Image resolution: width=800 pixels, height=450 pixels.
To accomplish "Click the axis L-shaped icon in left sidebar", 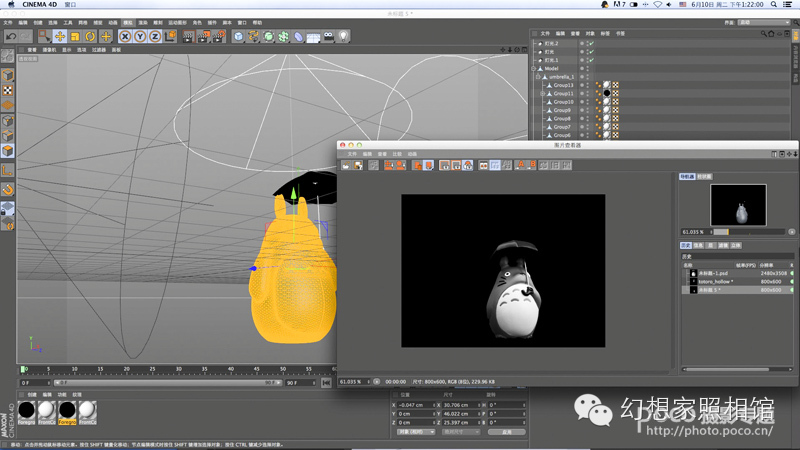I will point(8,170).
